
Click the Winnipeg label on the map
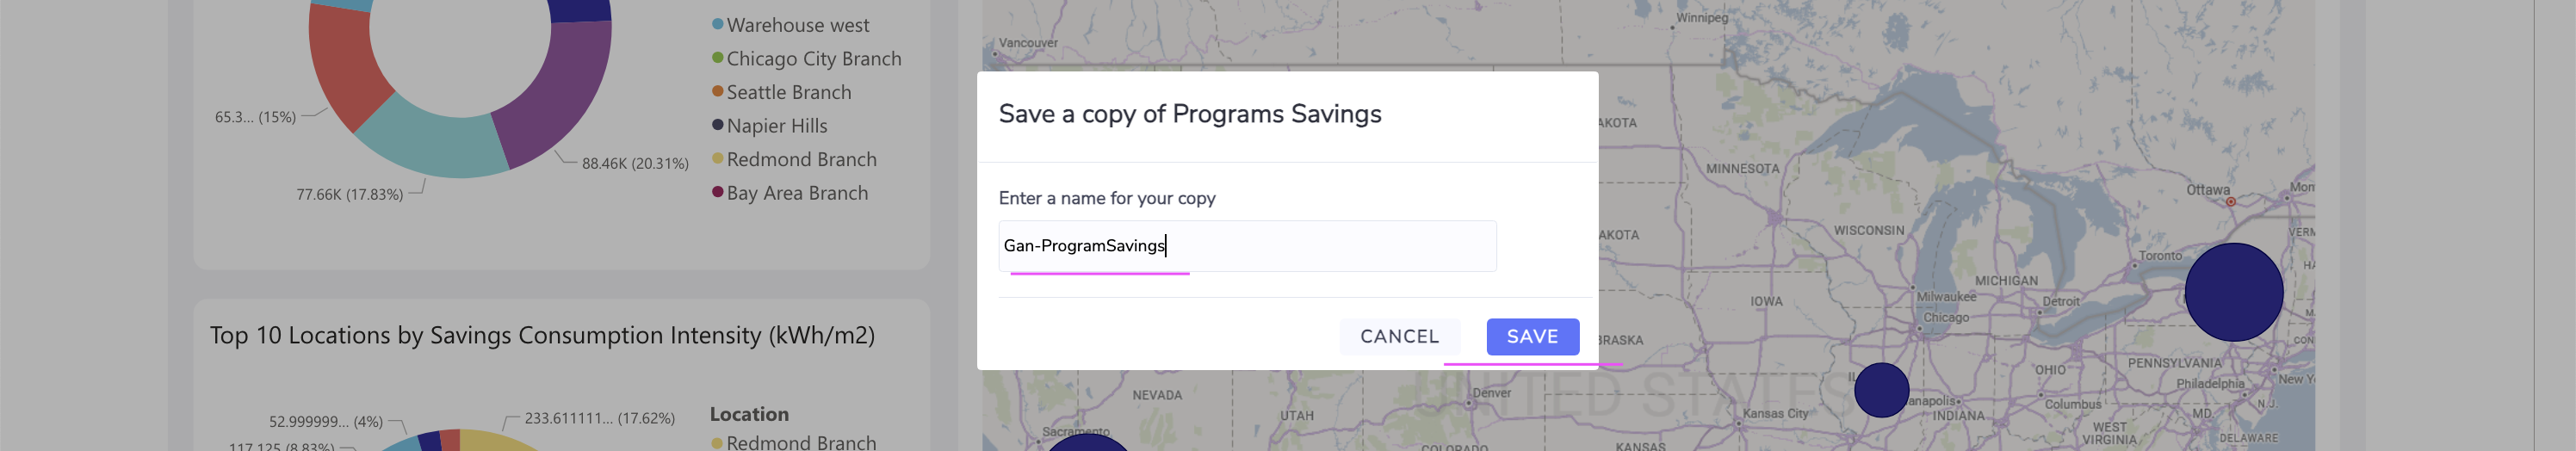tap(1701, 18)
